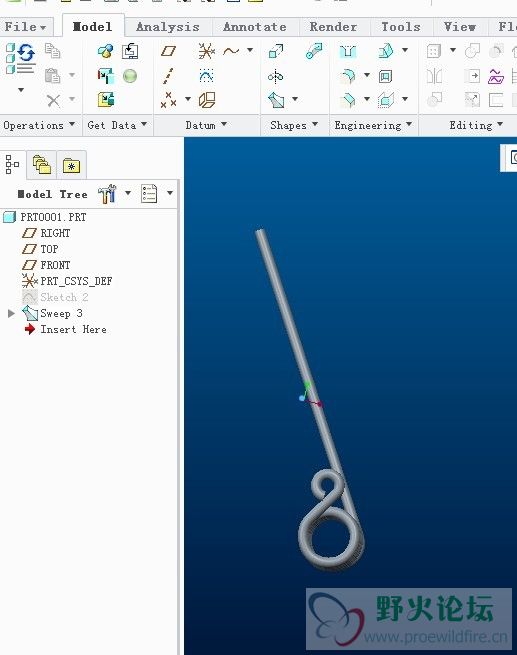The width and height of the screenshot is (517, 655).
Task: Select the FRONT datum plane item
Action: pos(55,265)
